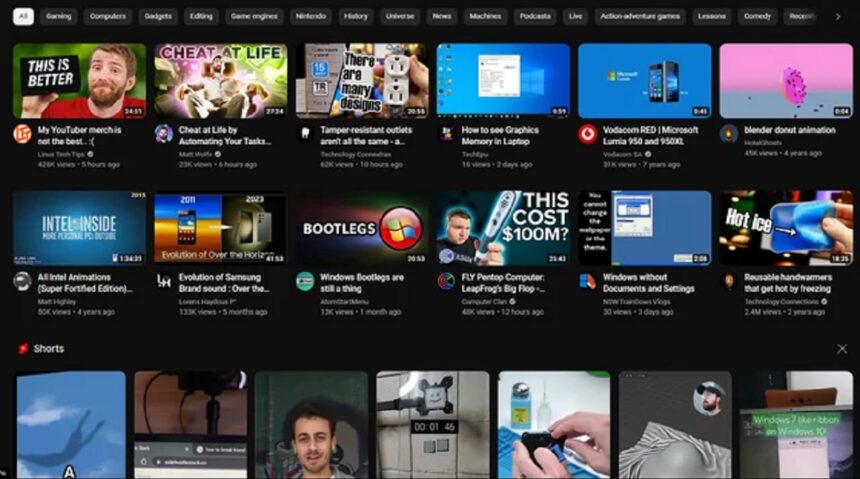Play 'You cannot change the wallpaper' thumbnail
This screenshot has height=479, width=860.
tap(644, 228)
